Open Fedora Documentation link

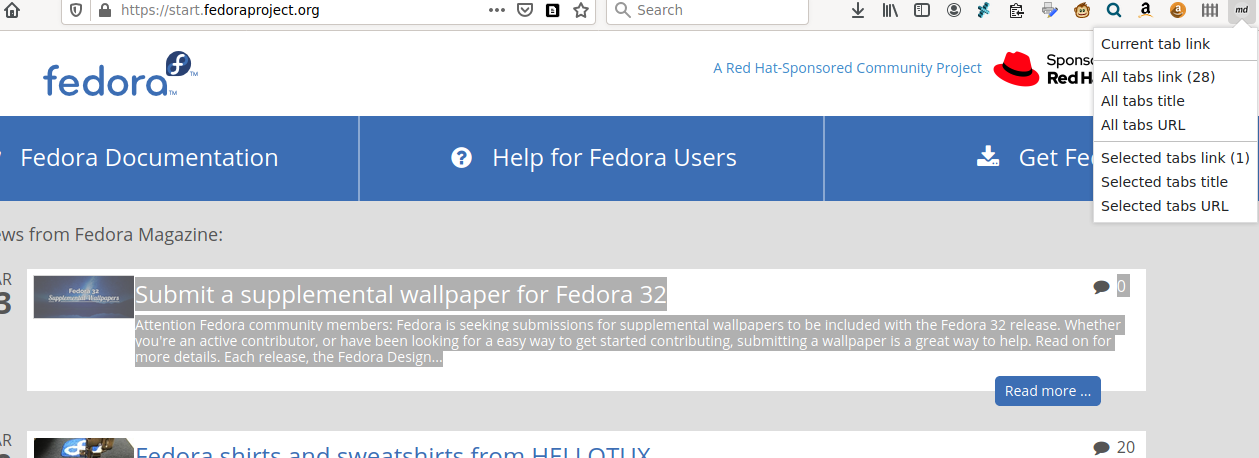(x=149, y=158)
